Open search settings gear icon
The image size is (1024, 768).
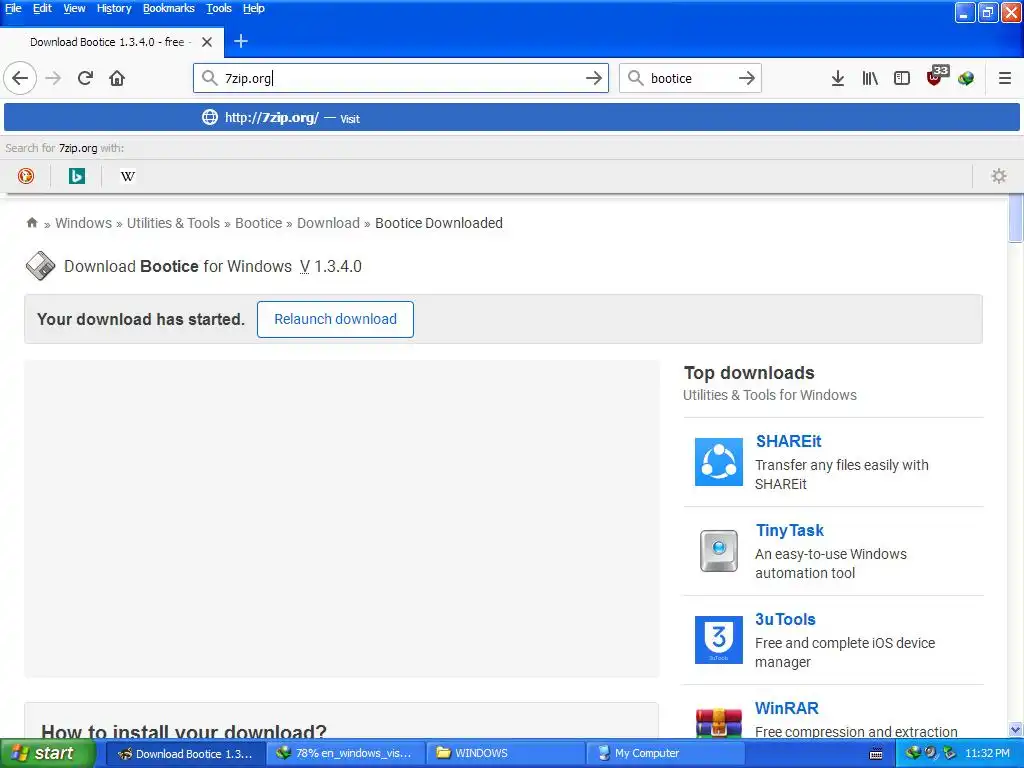[x=999, y=176]
